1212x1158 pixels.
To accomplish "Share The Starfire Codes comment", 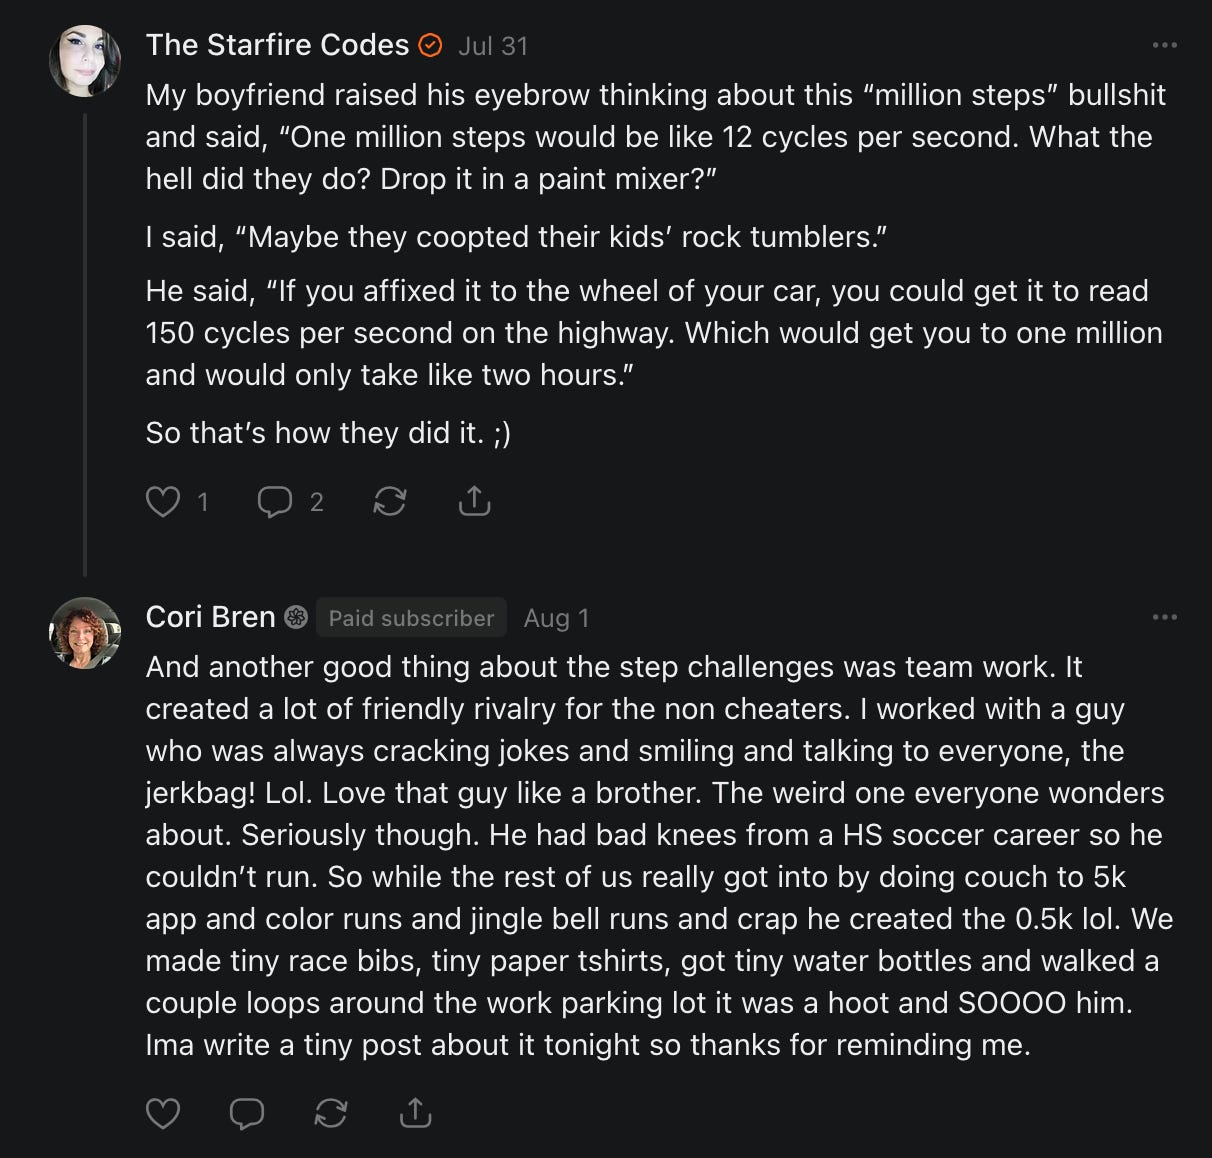I will click(x=474, y=501).
